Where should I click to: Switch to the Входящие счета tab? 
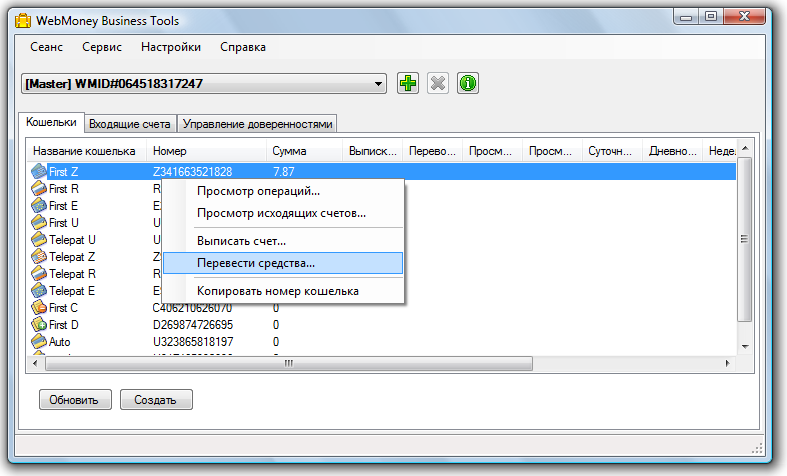(129, 124)
